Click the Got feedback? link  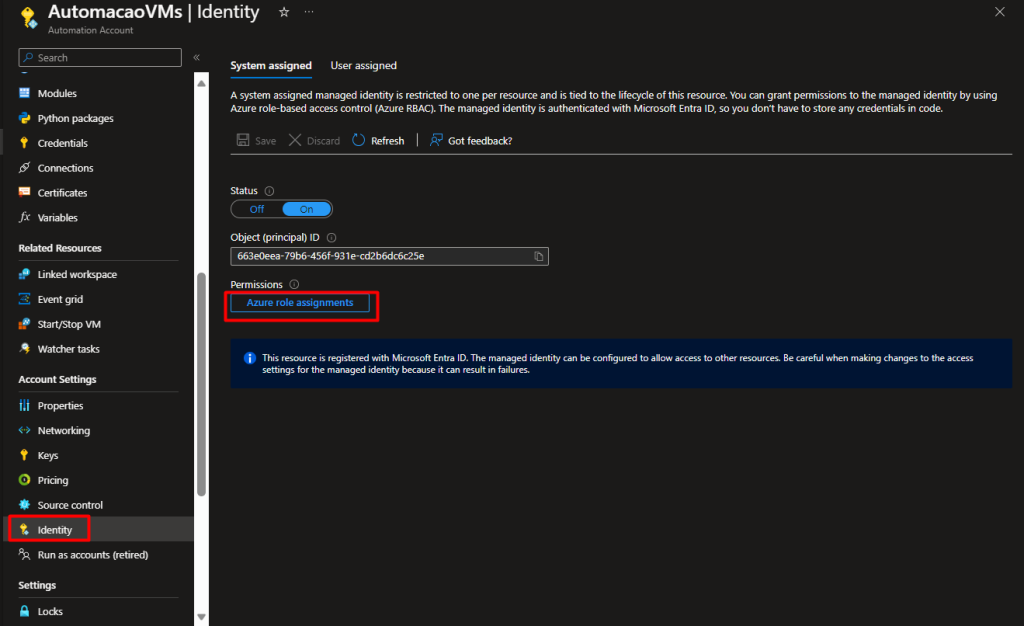[479, 141]
